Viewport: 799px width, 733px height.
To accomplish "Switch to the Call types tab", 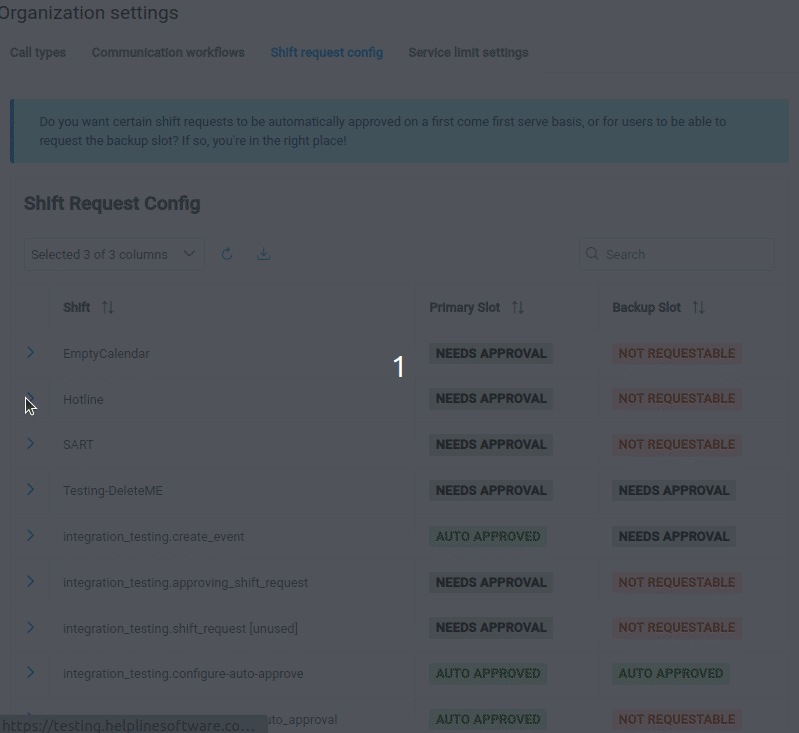I will pos(38,53).
